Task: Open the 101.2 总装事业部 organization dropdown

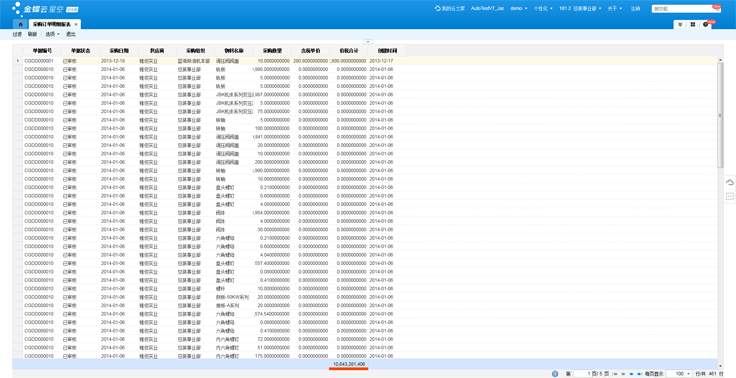Action: [581, 8]
